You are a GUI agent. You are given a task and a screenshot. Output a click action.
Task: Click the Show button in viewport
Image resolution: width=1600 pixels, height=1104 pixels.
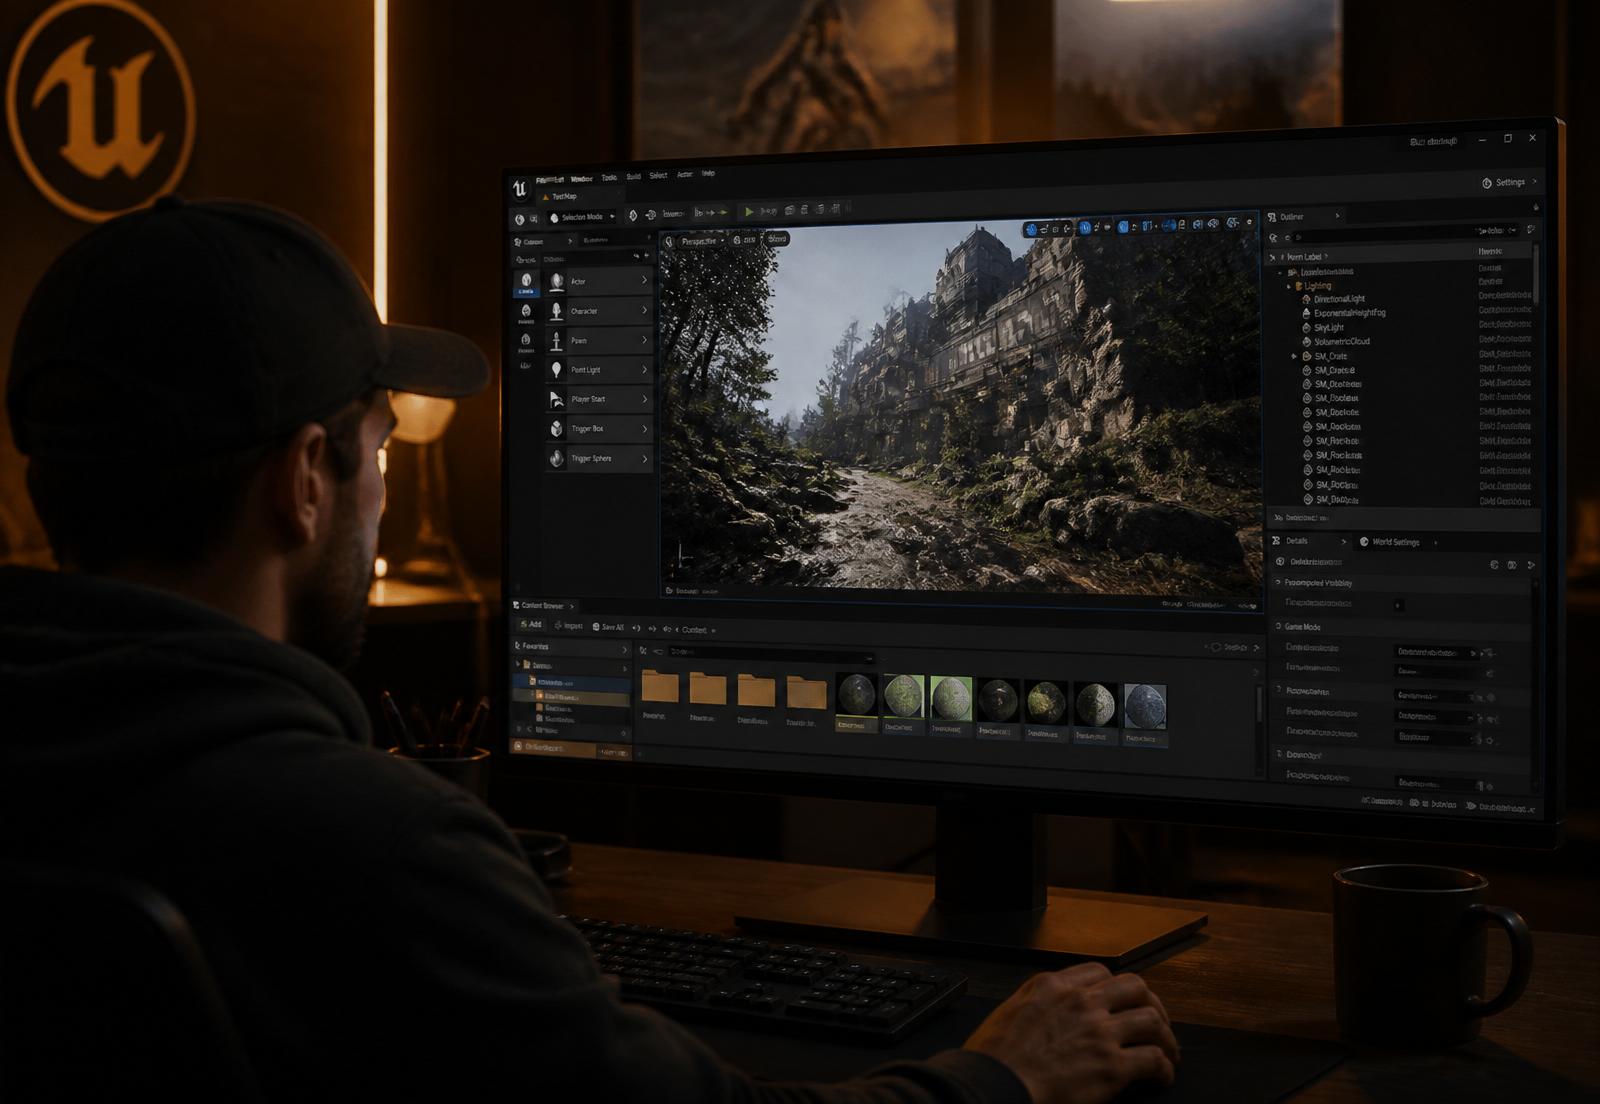click(x=777, y=239)
